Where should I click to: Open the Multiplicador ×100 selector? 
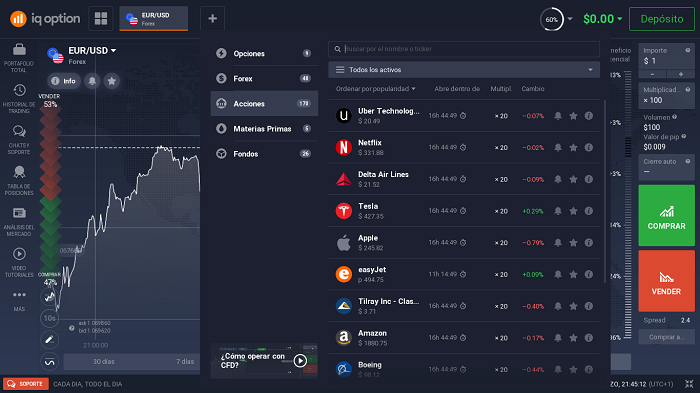tap(667, 95)
